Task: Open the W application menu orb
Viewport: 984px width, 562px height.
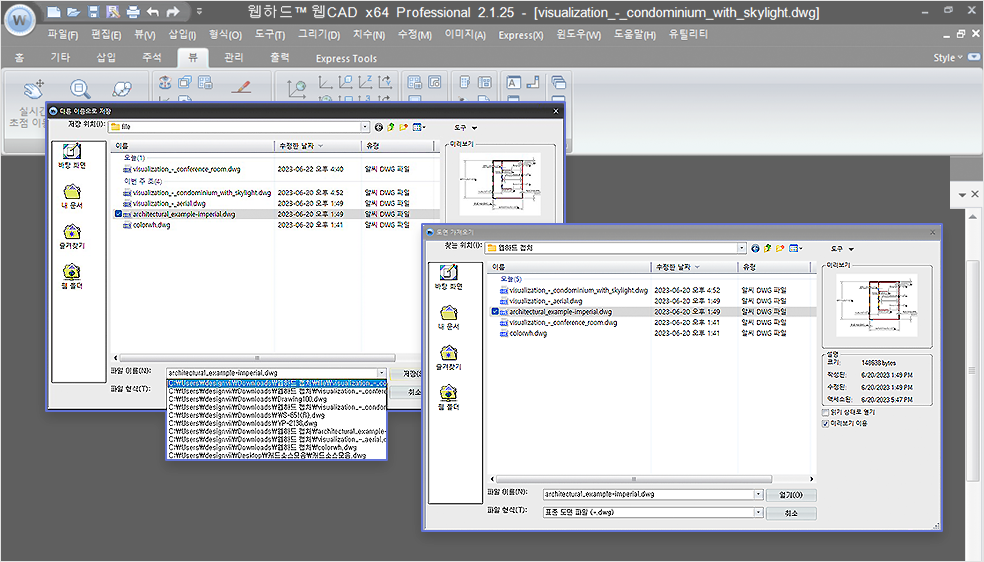Action: (x=19, y=19)
